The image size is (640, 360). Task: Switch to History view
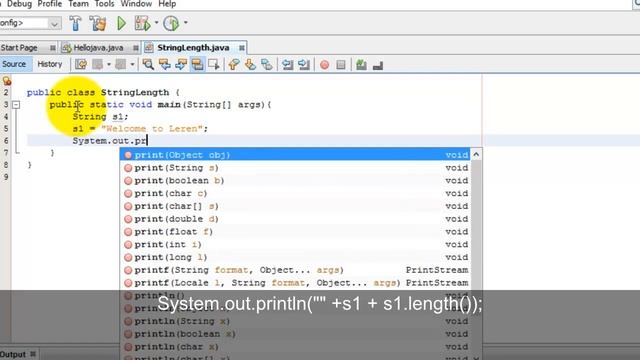tap(50, 64)
